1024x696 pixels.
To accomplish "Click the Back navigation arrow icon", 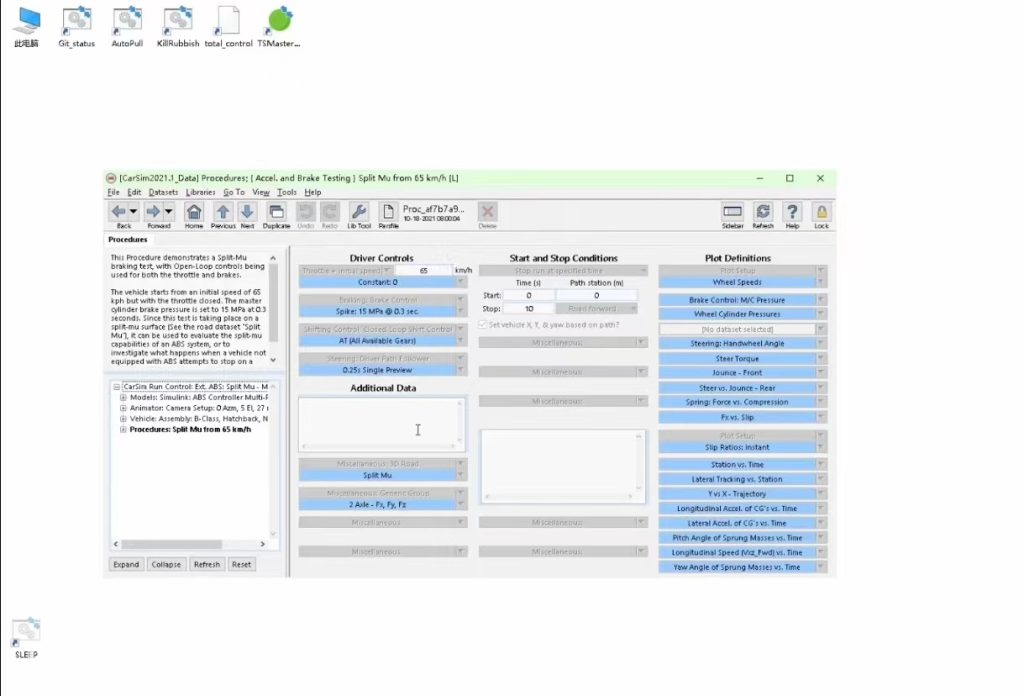I will (x=119, y=212).
